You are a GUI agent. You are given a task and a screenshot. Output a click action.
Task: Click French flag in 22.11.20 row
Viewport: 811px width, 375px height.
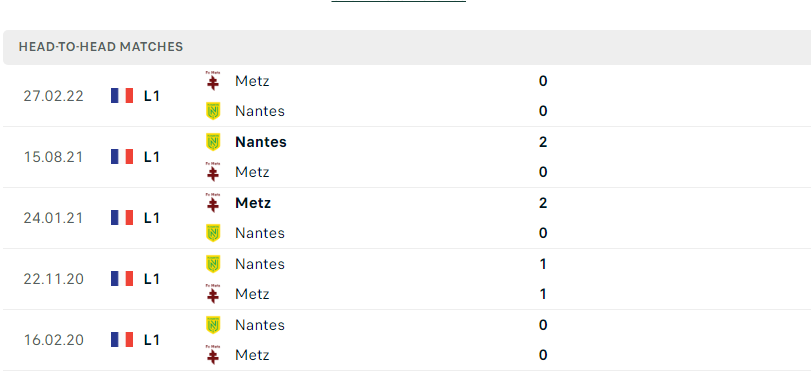[x=122, y=279]
